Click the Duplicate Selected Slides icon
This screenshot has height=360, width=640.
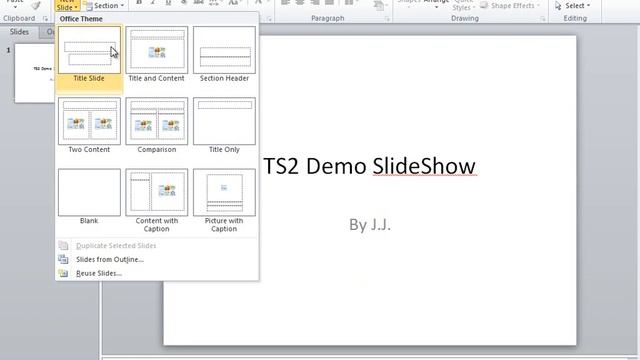pos(63,245)
